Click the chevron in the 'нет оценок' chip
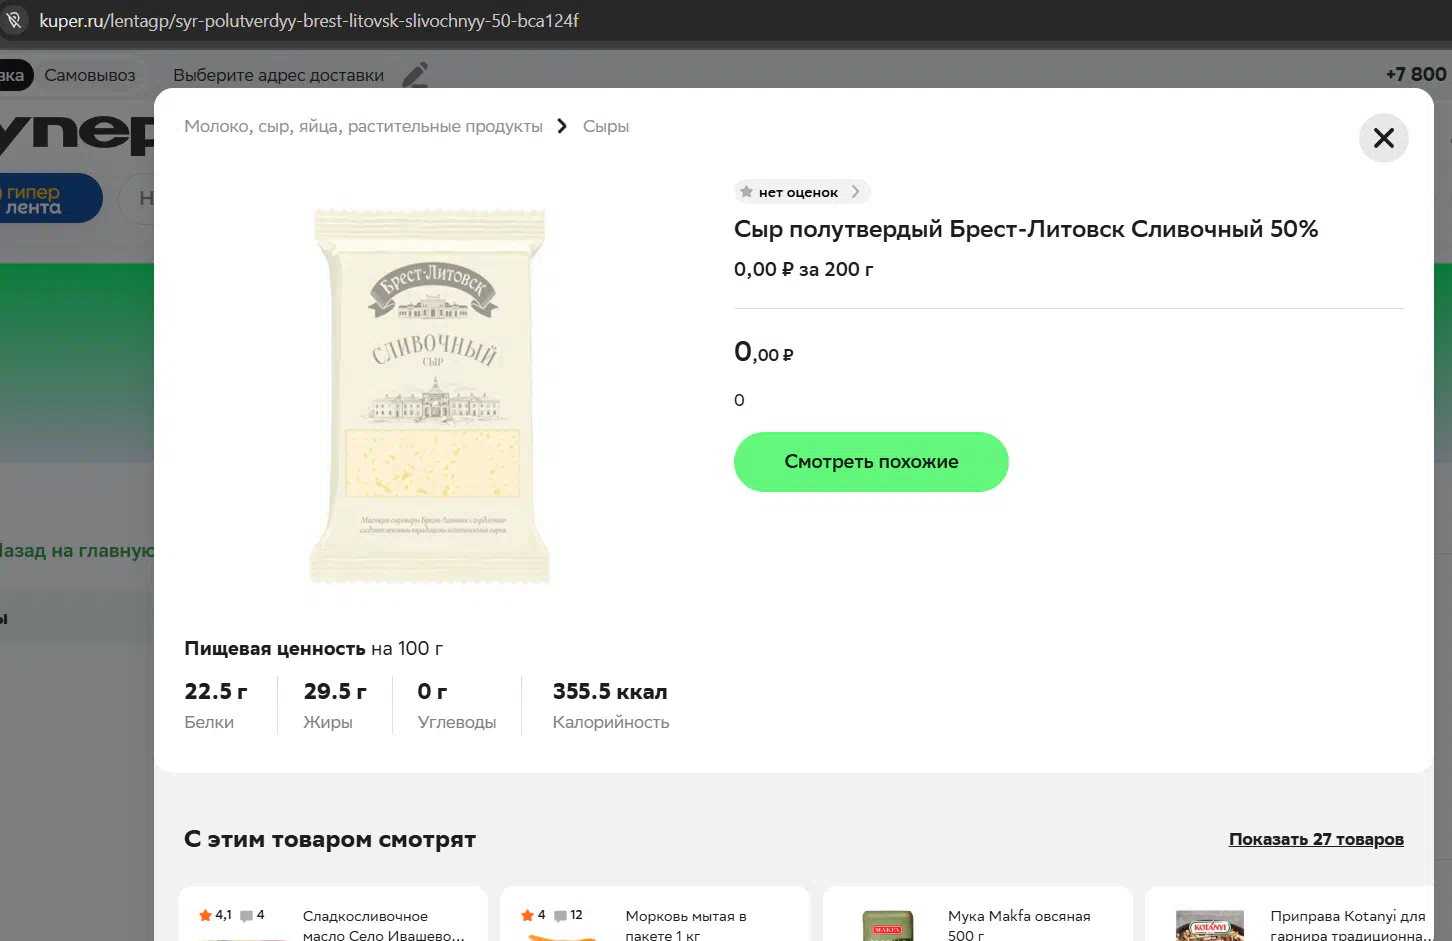The width and height of the screenshot is (1452, 941). [855, 192]
